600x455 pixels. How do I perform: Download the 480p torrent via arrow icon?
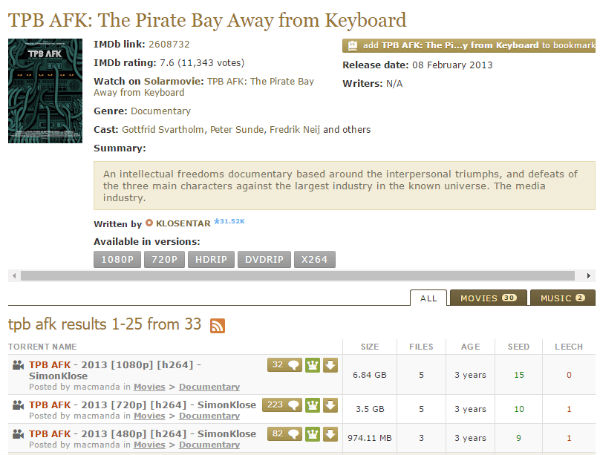(x=330, y=434)
